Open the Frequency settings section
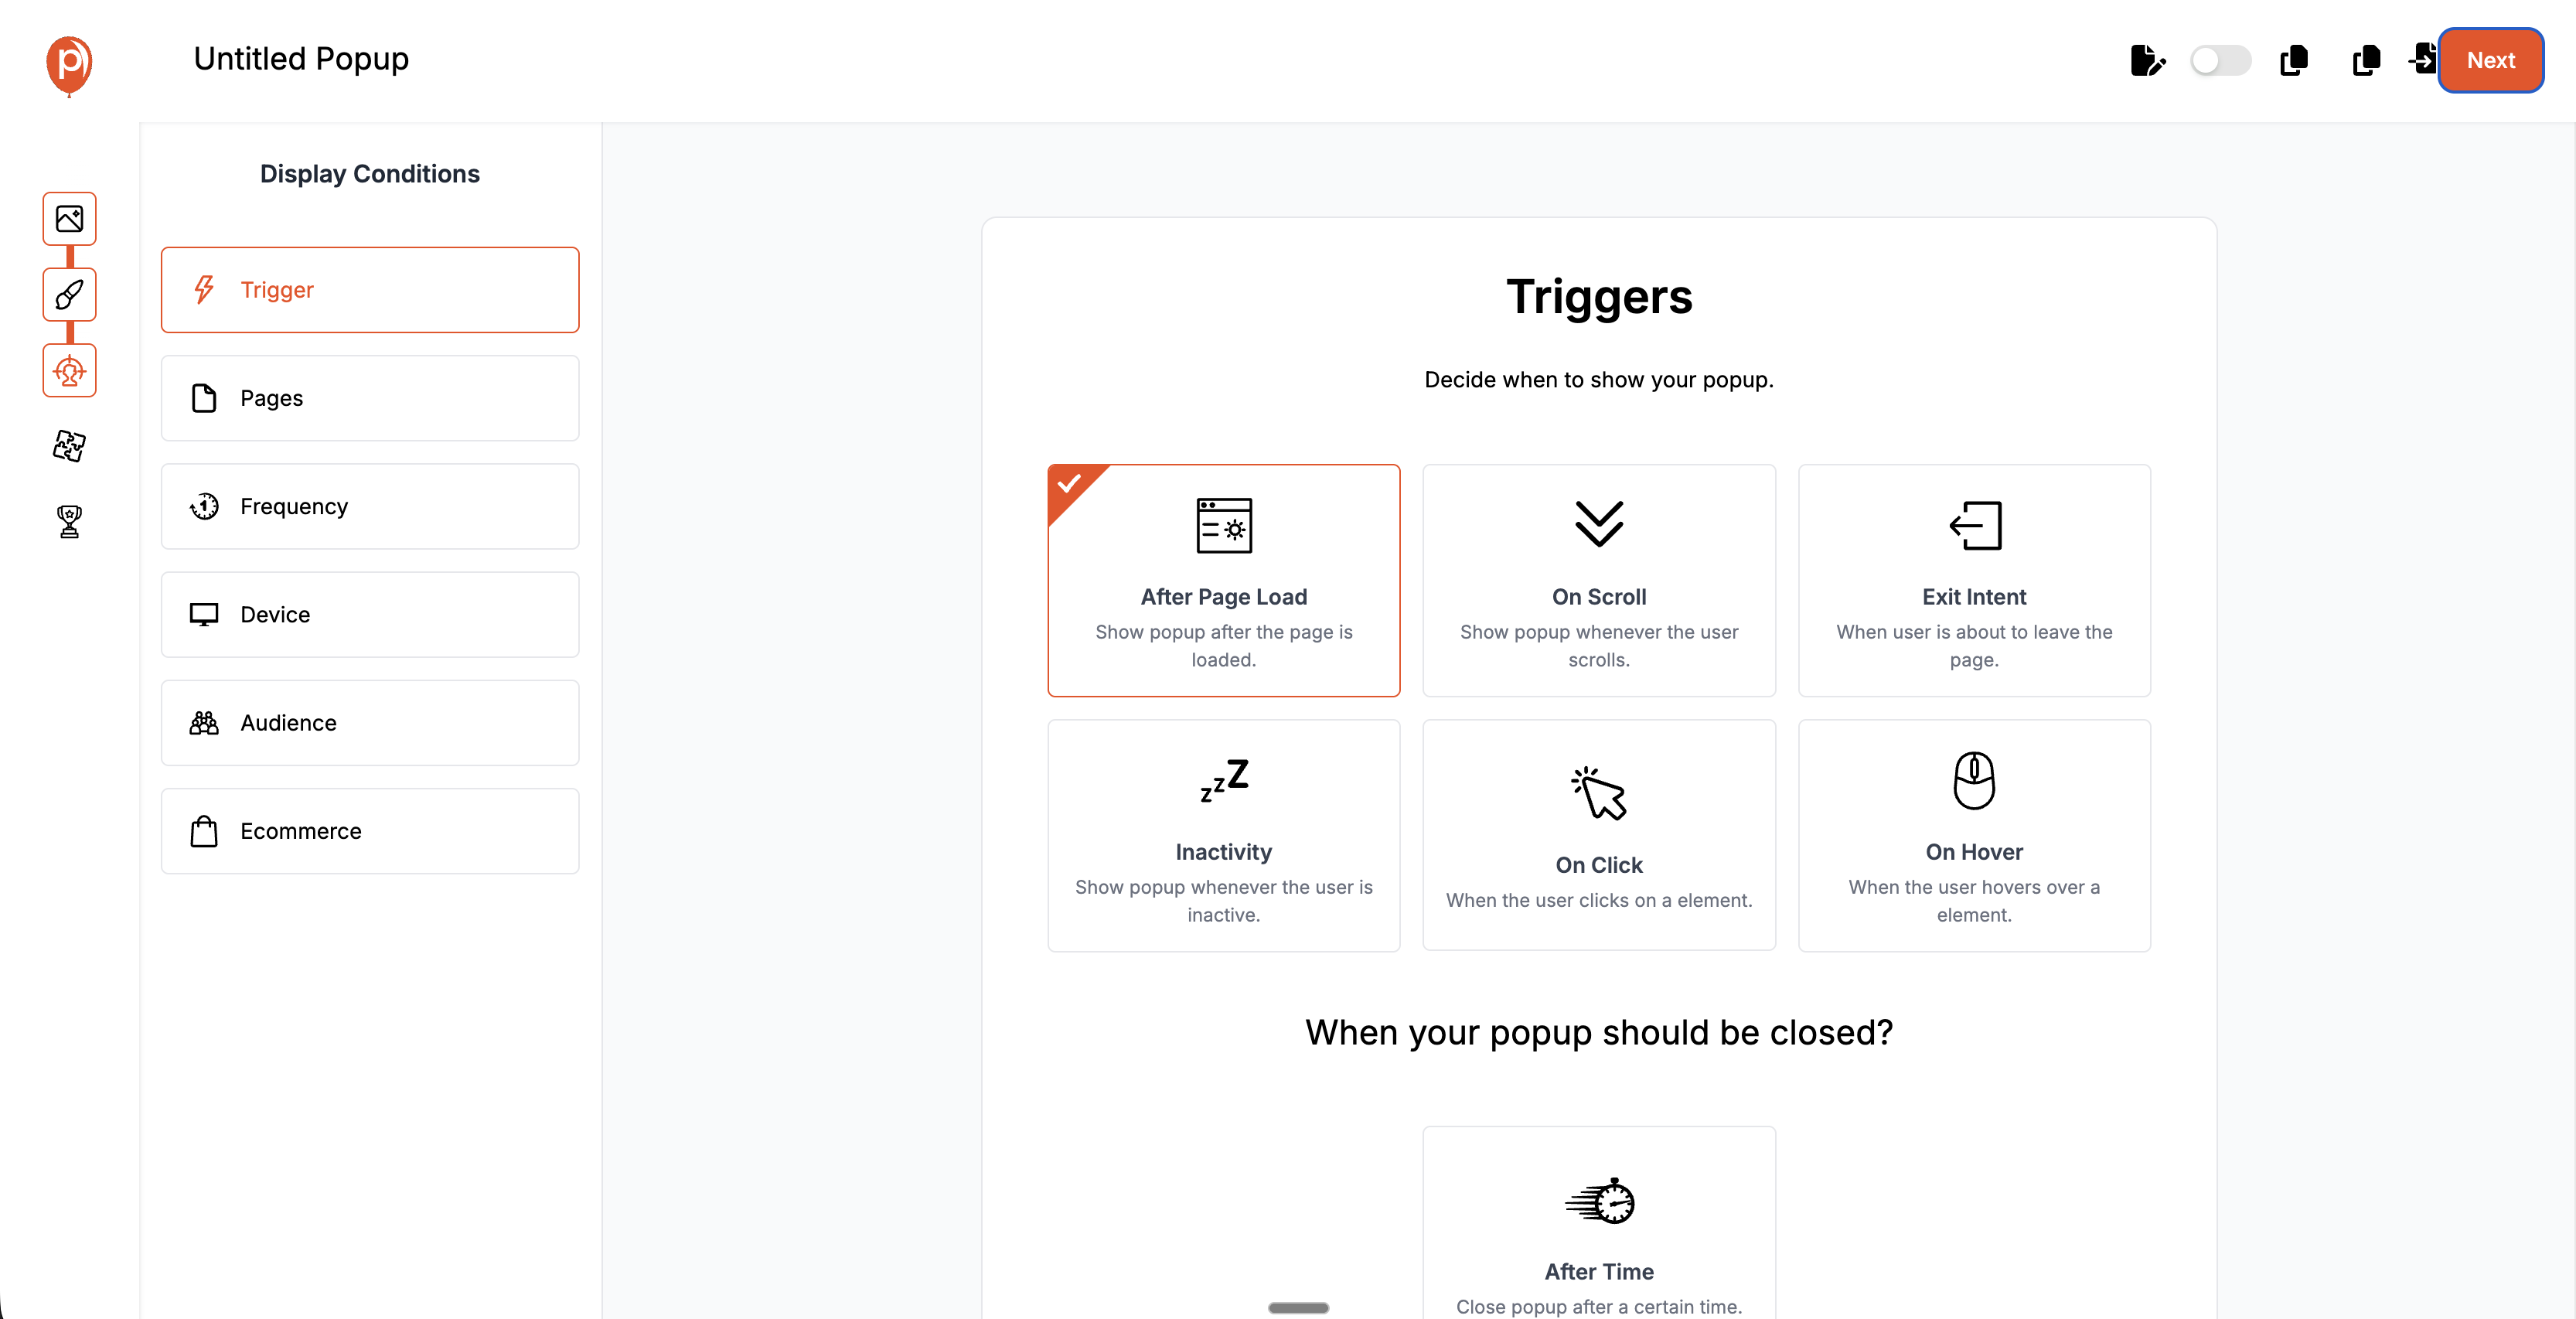 pos(369,506)
